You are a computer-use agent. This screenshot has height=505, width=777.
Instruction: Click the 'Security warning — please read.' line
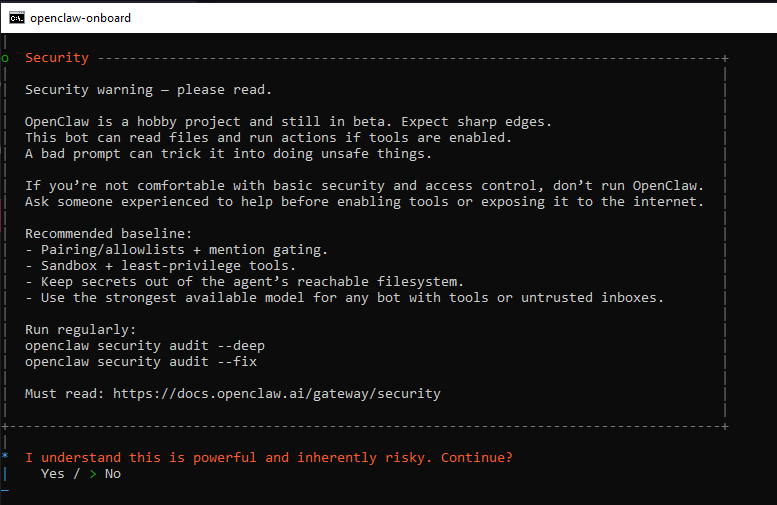tap(148, 89)
